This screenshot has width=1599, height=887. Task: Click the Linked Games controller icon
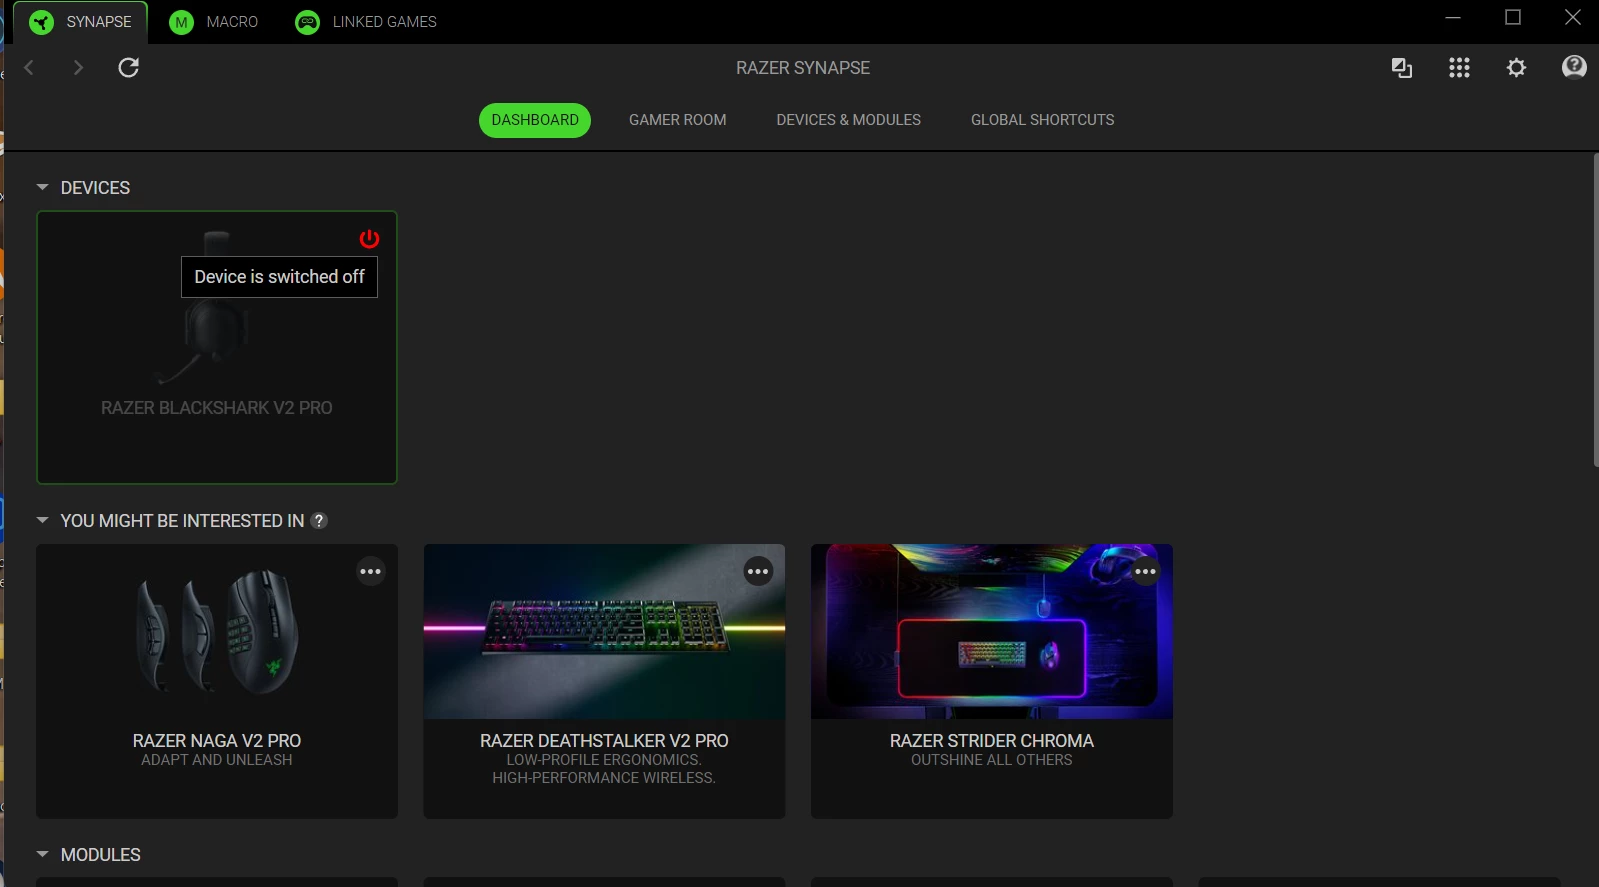click(308, 22)
